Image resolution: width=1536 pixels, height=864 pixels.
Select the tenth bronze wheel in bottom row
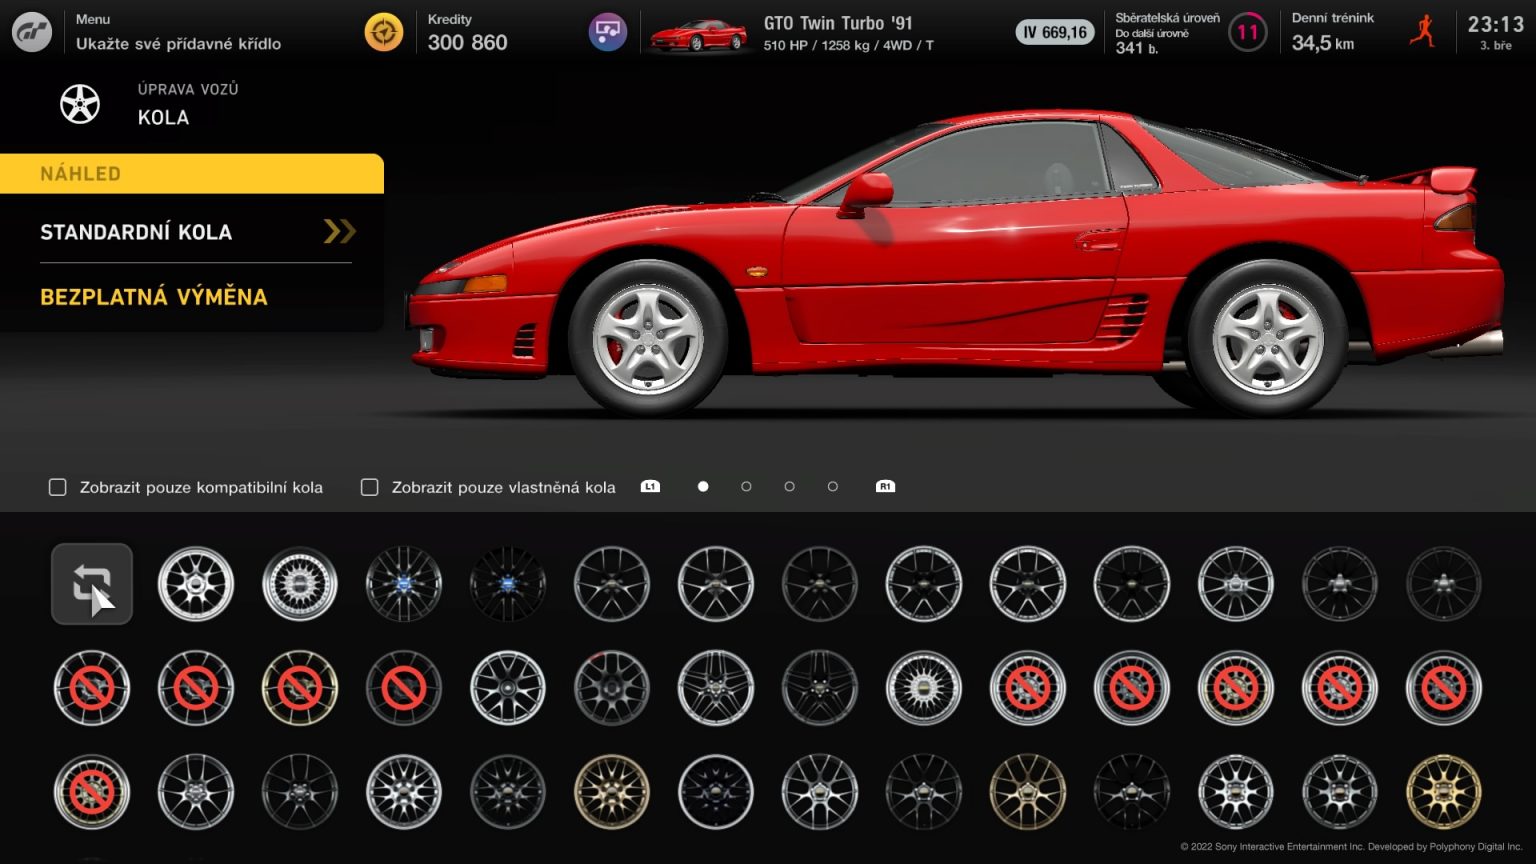tap(1028, 792)
